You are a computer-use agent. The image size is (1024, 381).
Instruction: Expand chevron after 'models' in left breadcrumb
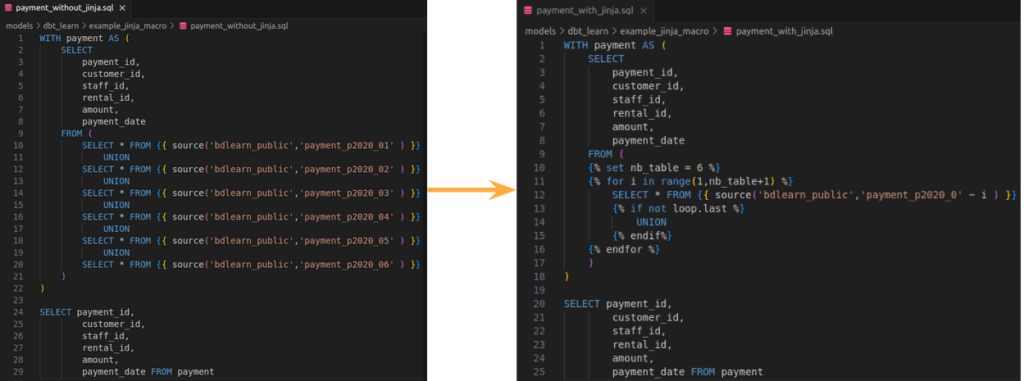pos(38,26)
